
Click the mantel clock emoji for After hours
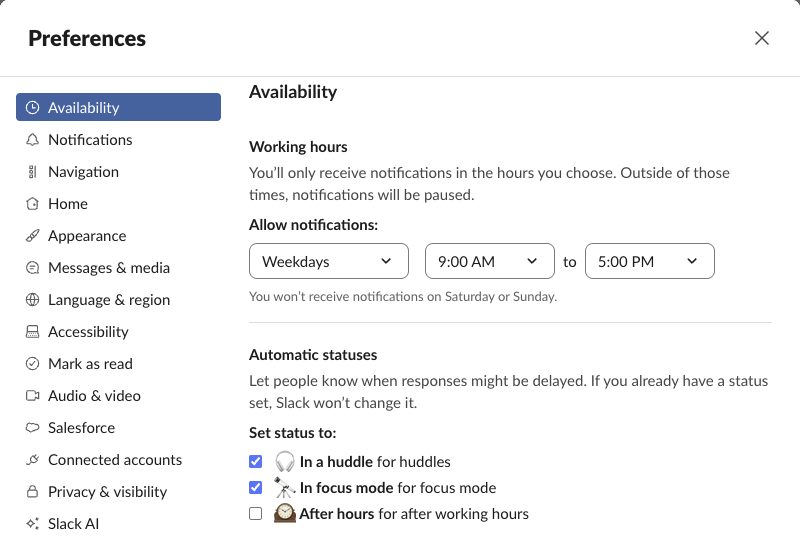pos(285,513)
